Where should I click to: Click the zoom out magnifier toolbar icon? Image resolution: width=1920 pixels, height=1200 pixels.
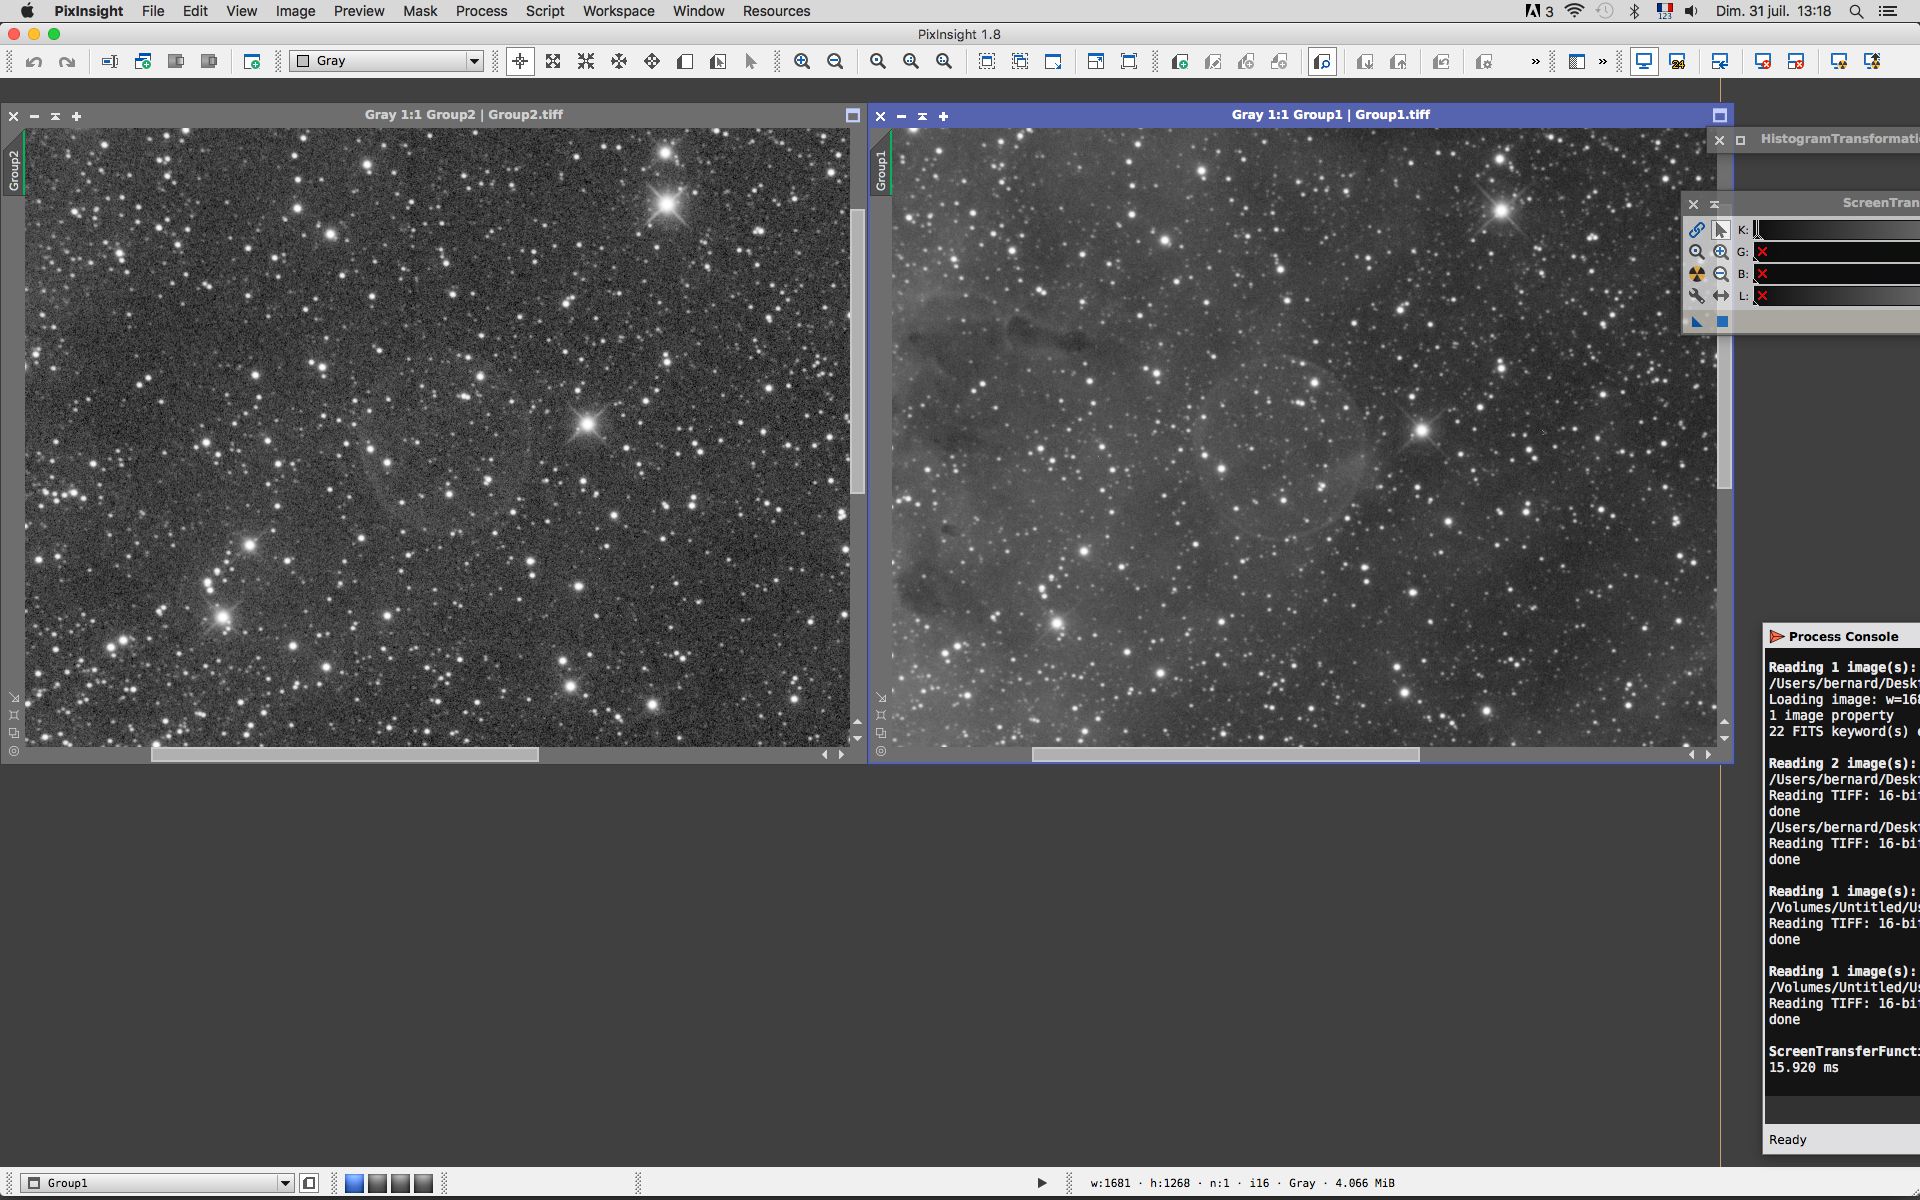click(x=835, y=62)
